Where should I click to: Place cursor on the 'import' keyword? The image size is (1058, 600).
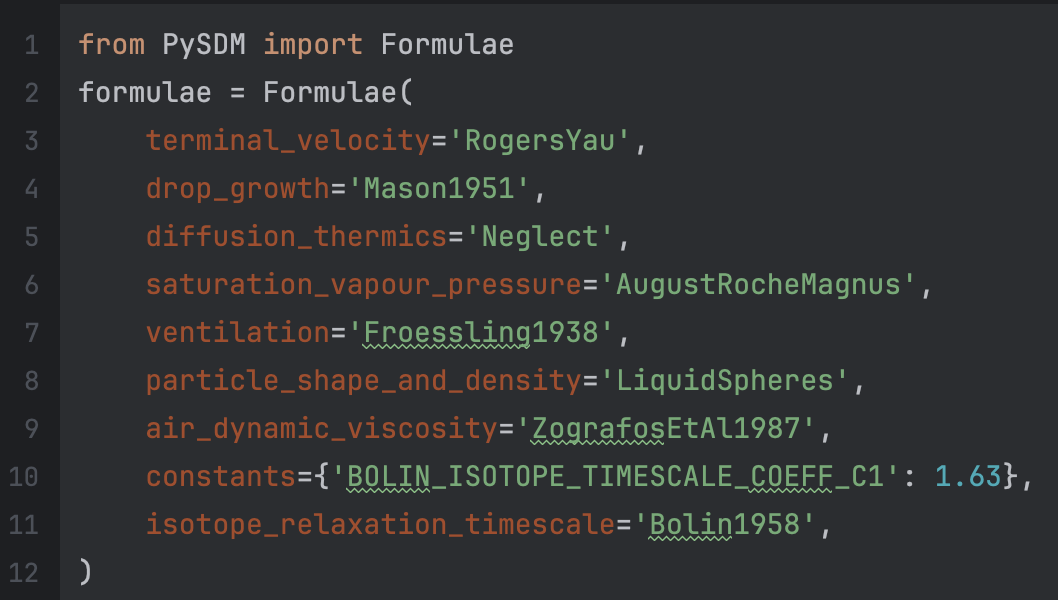coord(314,45)
